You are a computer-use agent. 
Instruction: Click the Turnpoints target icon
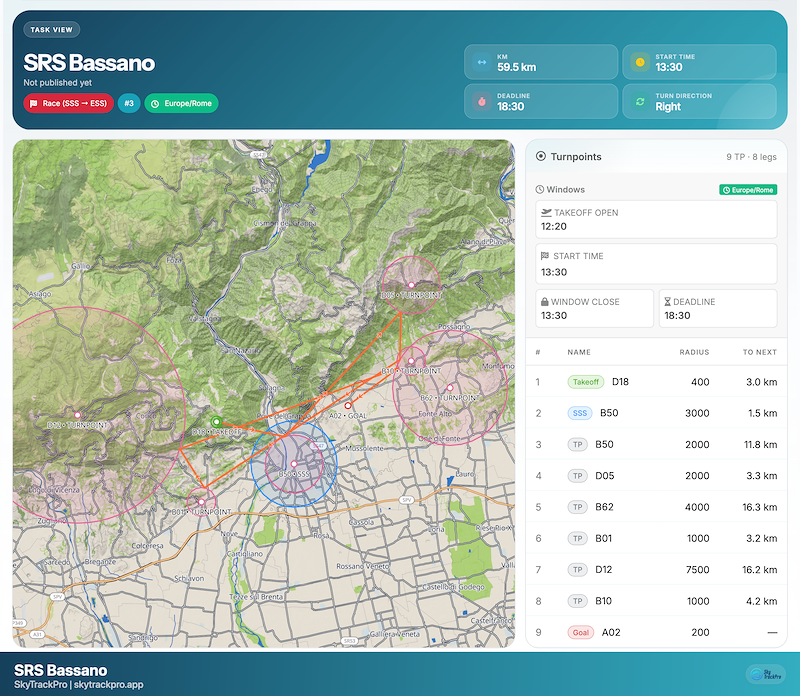(541, 156)
